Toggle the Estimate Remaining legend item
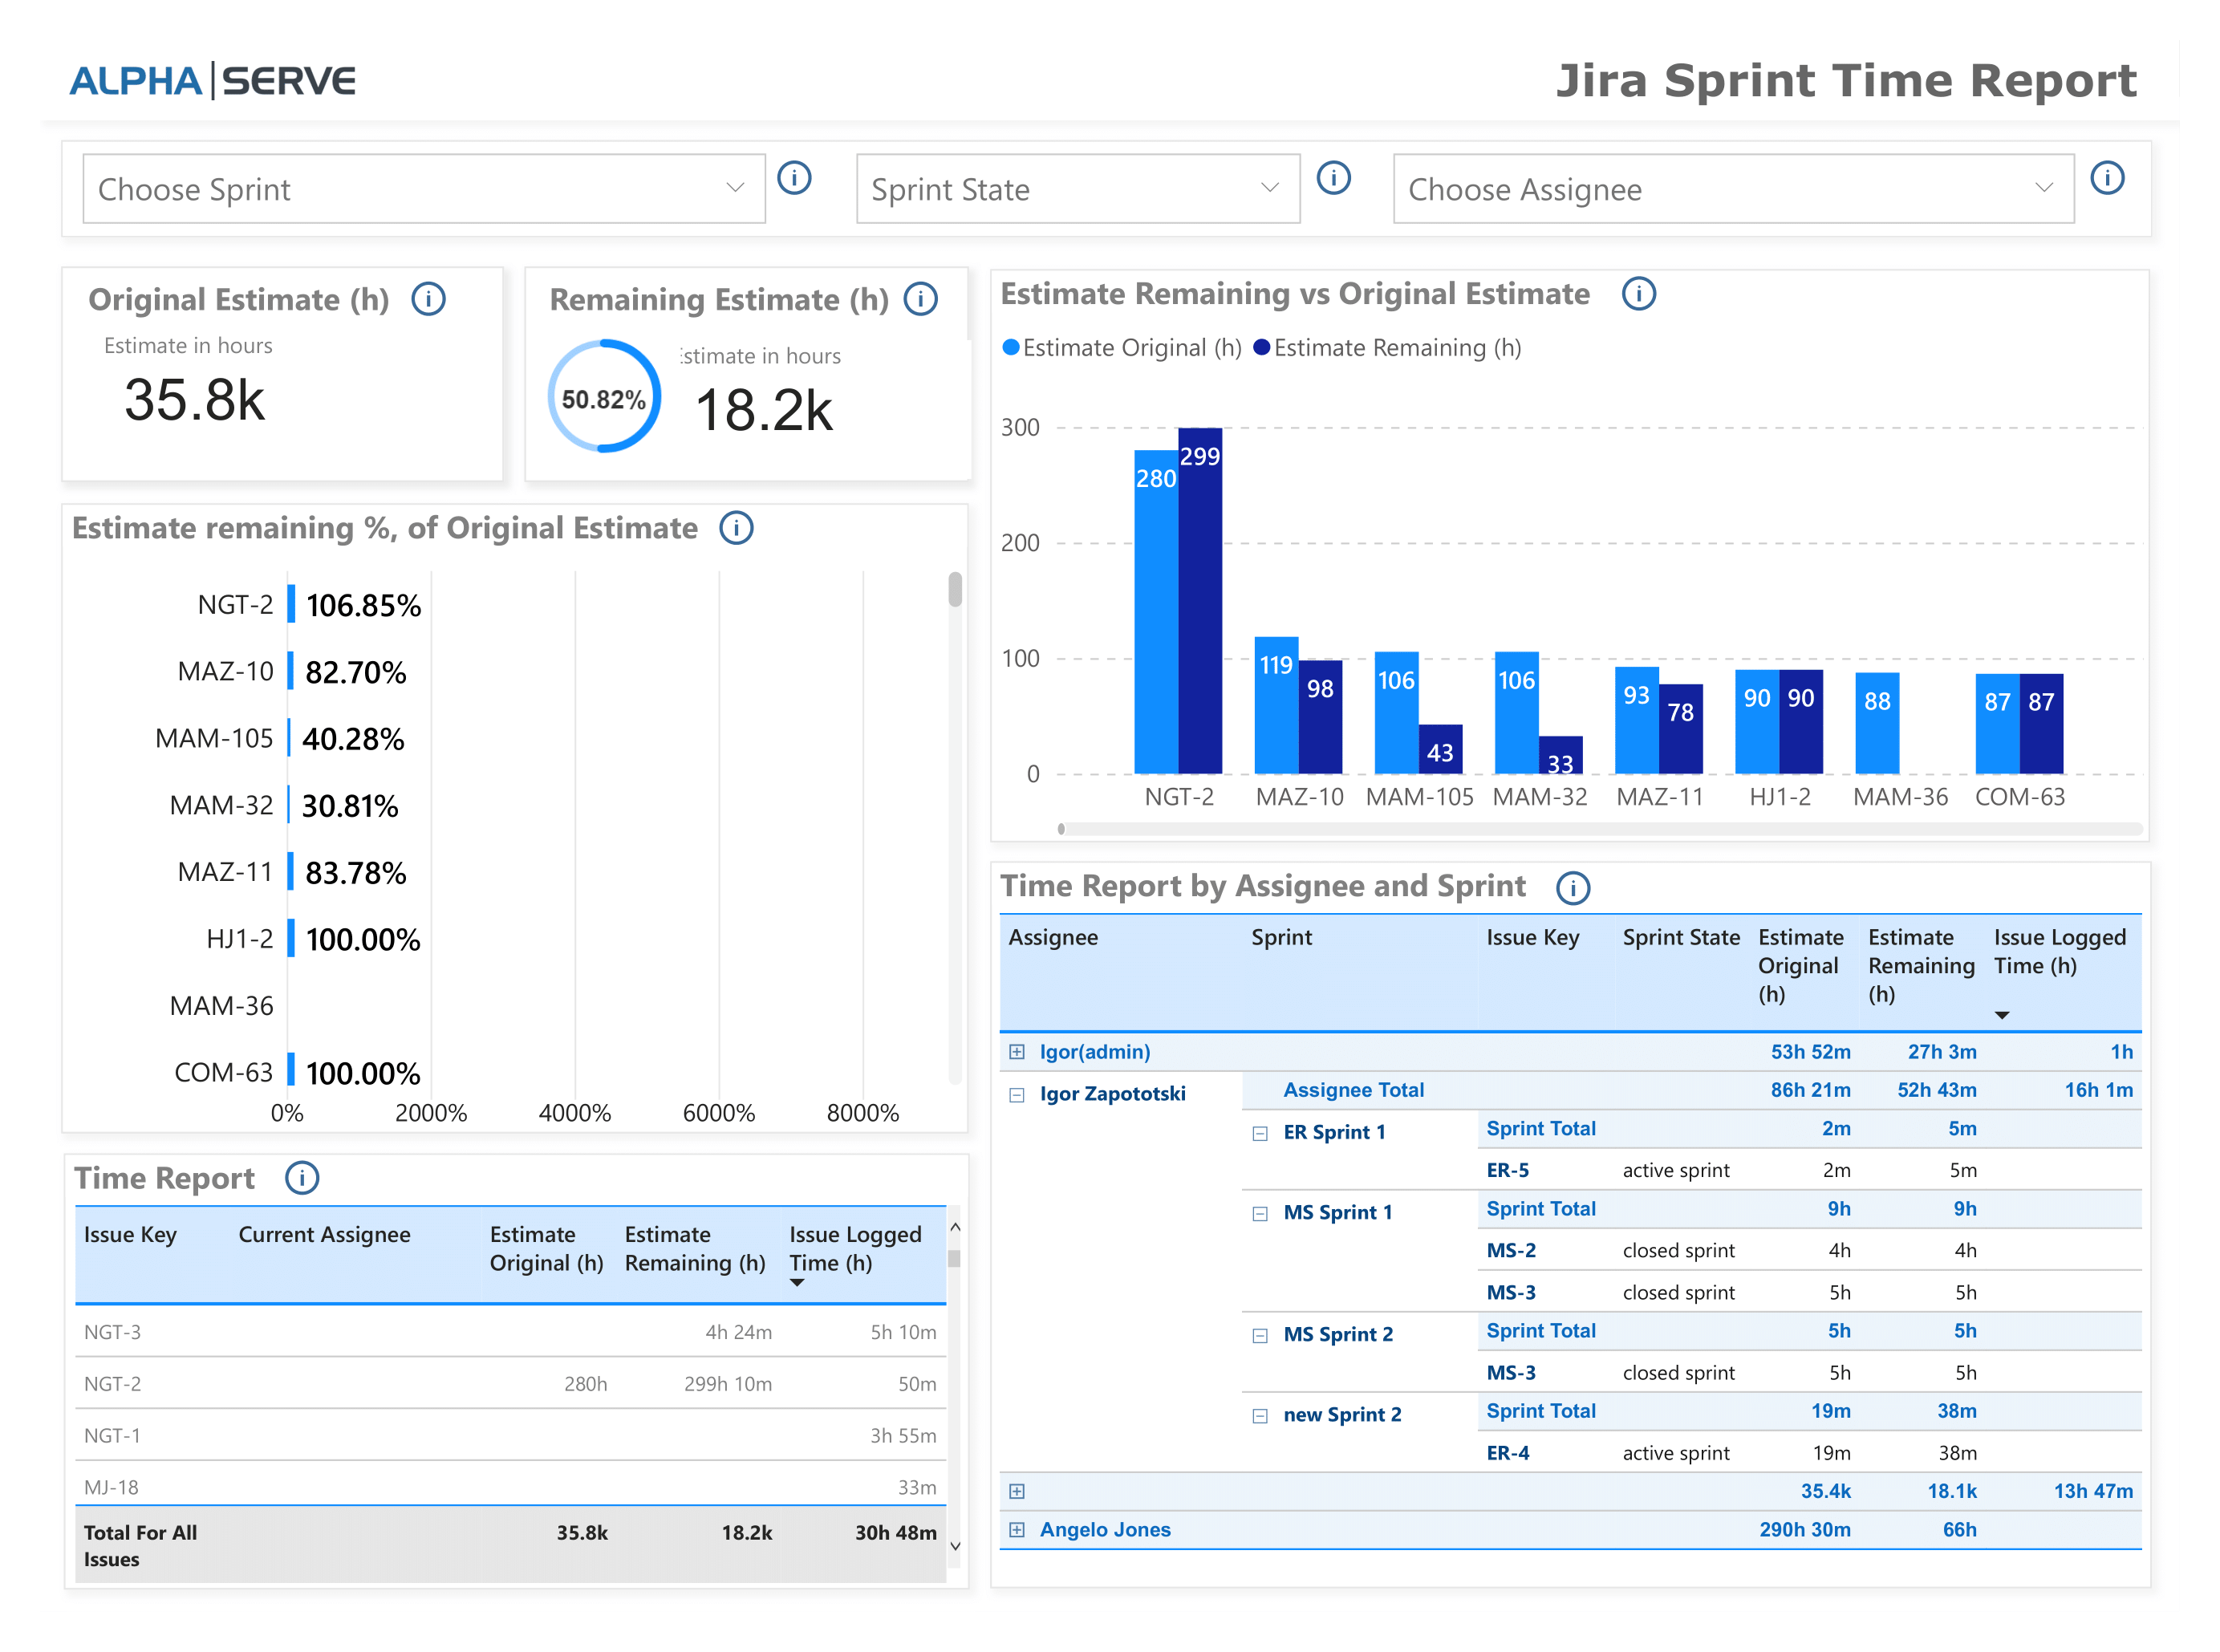The height and width of the screenshot is (1652, 2220). 1388,347
